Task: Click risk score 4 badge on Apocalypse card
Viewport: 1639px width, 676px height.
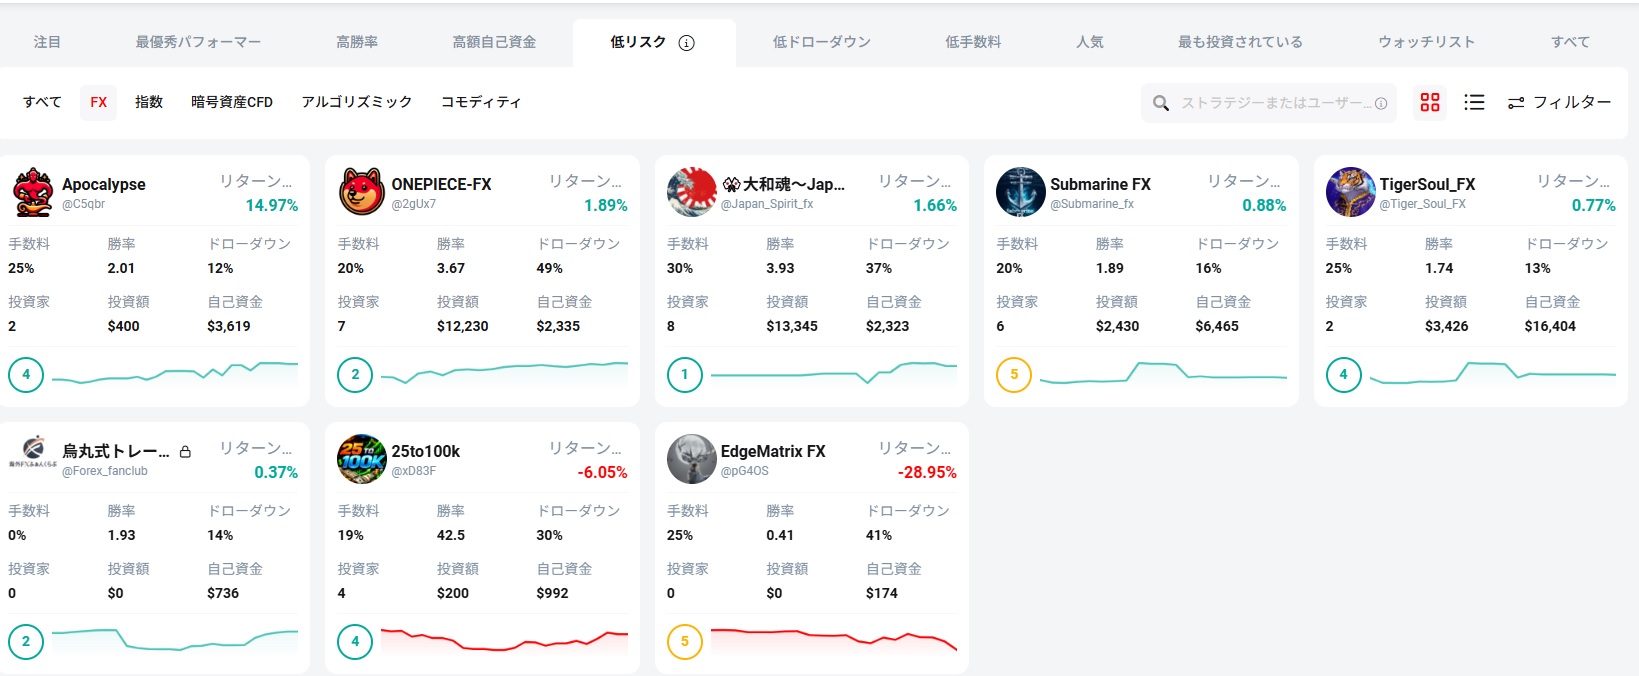Action: click(x=26, y=375)
